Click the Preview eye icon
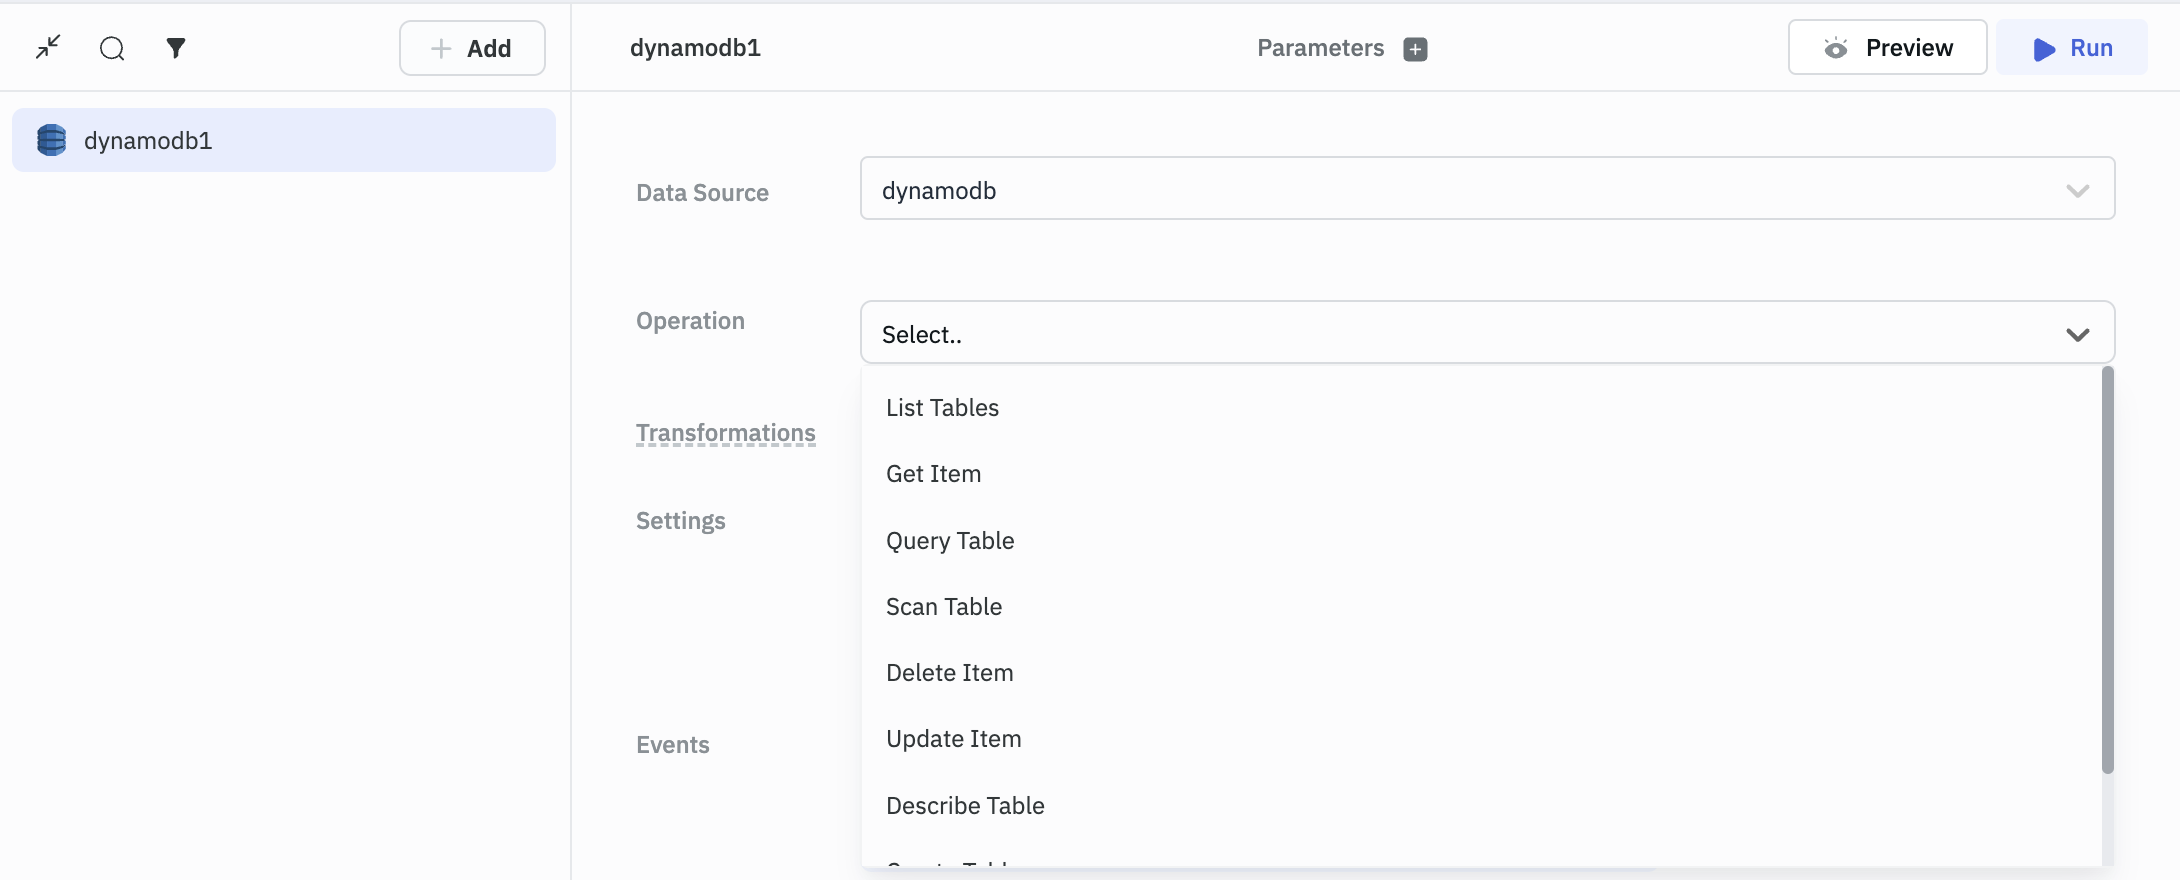 tap(1835, 48)
